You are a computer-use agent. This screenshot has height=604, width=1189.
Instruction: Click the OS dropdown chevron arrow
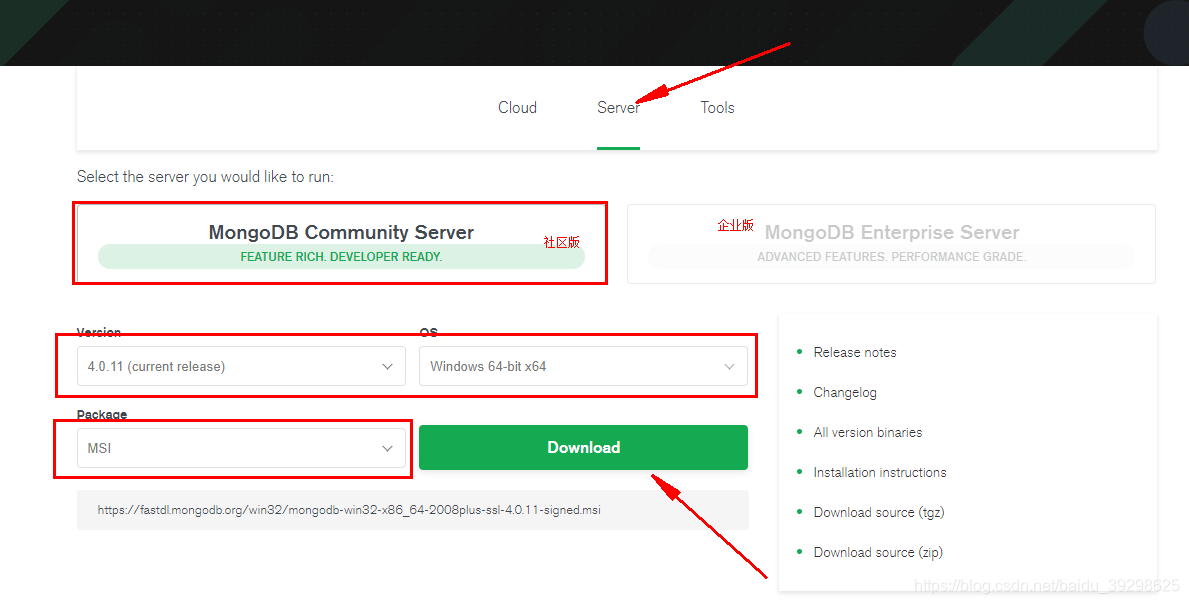729,367
